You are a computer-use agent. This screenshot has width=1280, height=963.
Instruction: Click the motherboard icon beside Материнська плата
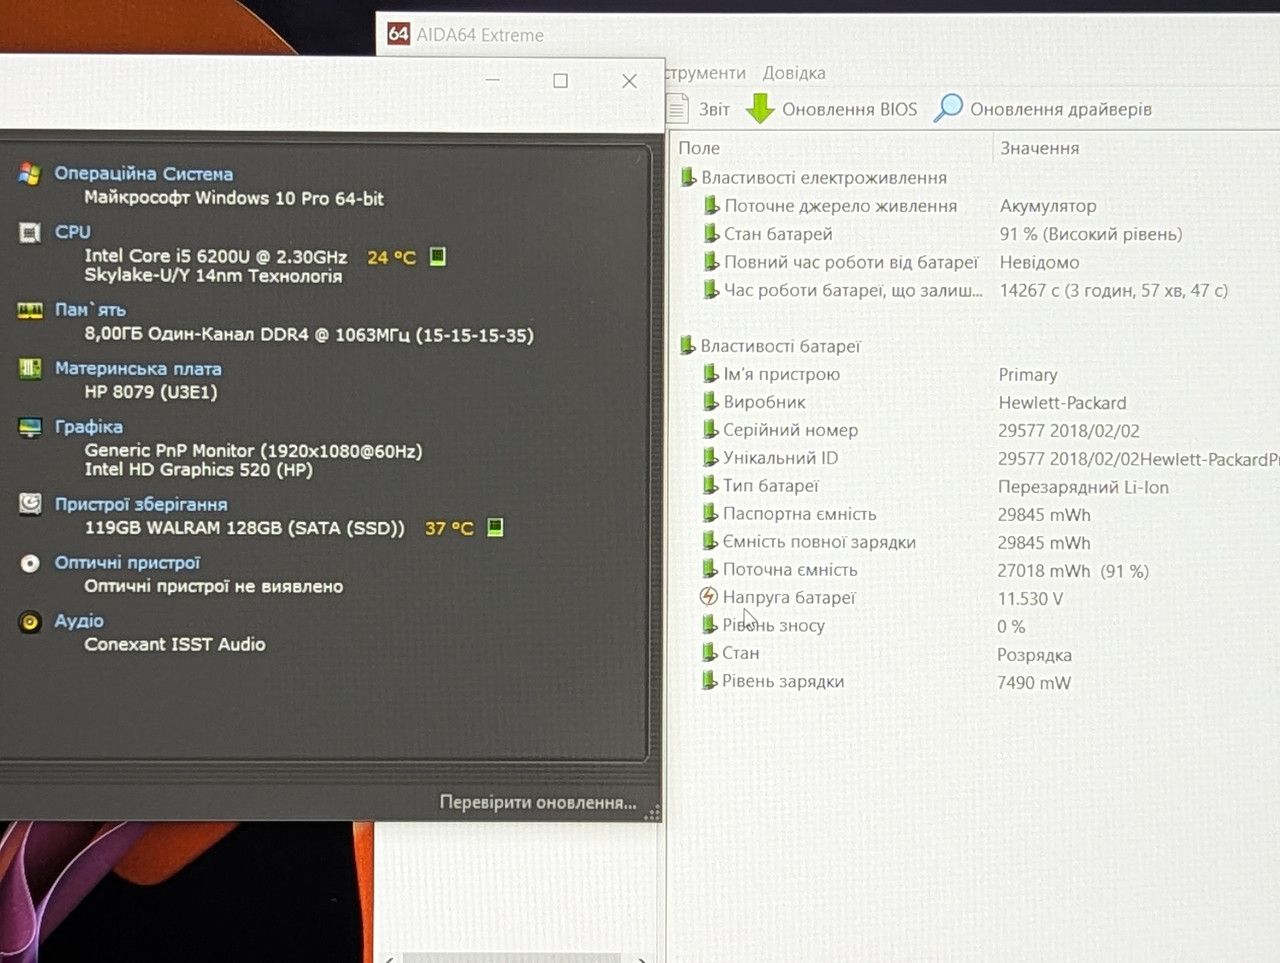(30, 369)
